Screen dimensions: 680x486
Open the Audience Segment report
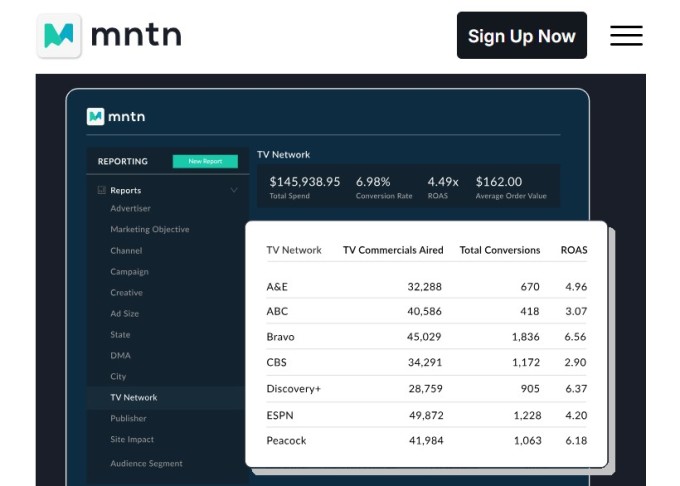coord(146,463)
